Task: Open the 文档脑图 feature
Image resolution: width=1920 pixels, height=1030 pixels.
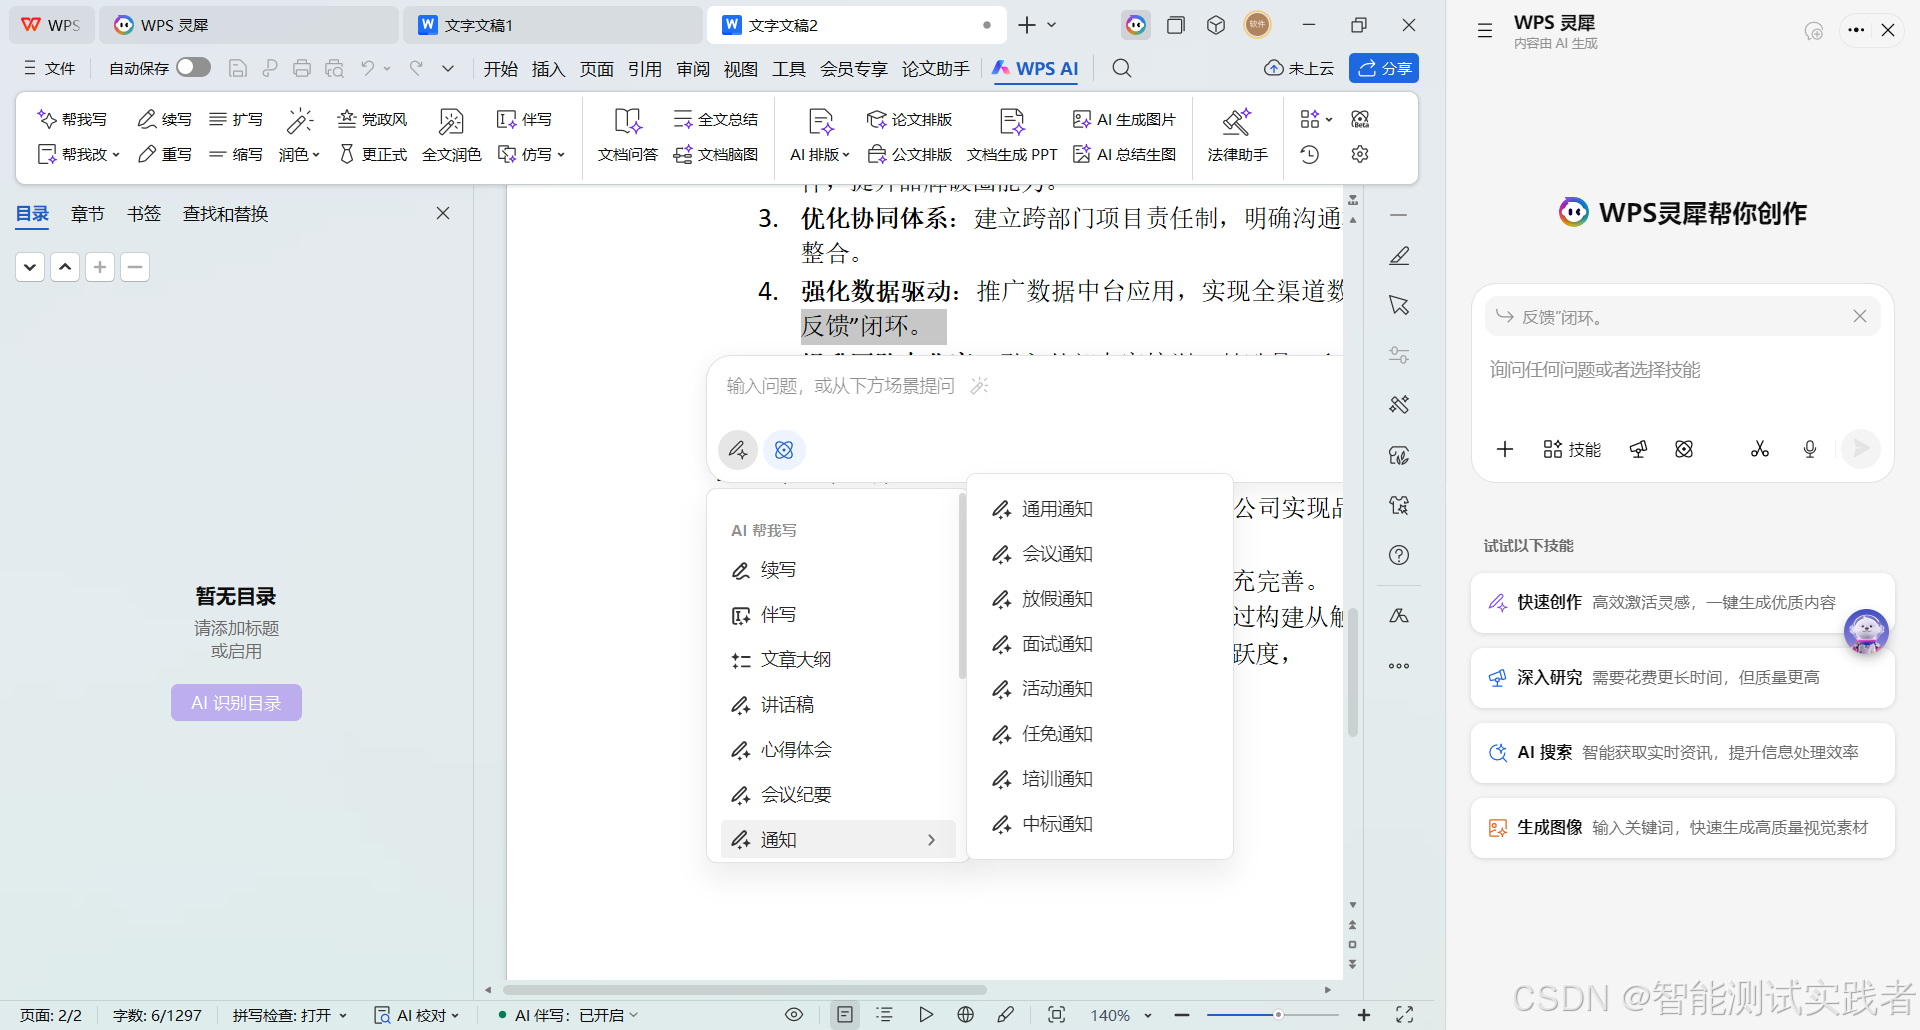Action: point(716,154)
